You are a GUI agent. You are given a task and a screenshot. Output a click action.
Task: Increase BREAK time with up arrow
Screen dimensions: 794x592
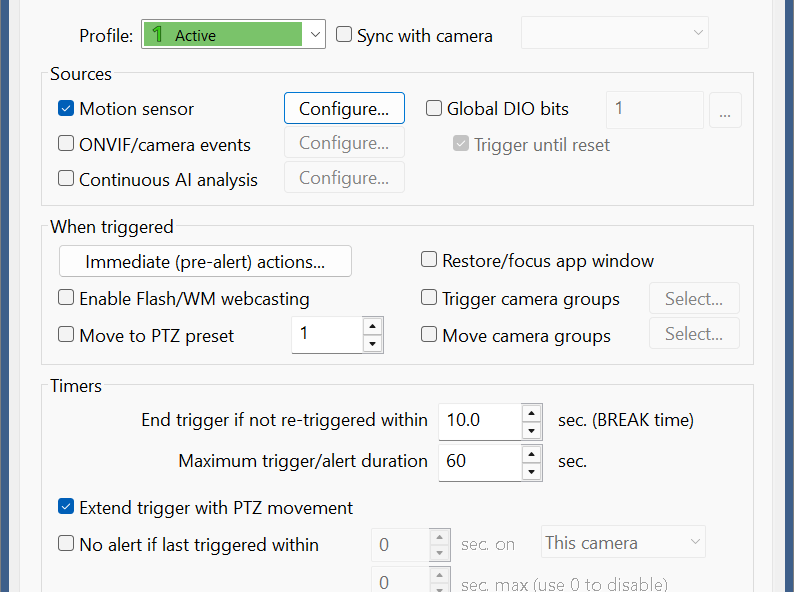click(x=531, y=413)
